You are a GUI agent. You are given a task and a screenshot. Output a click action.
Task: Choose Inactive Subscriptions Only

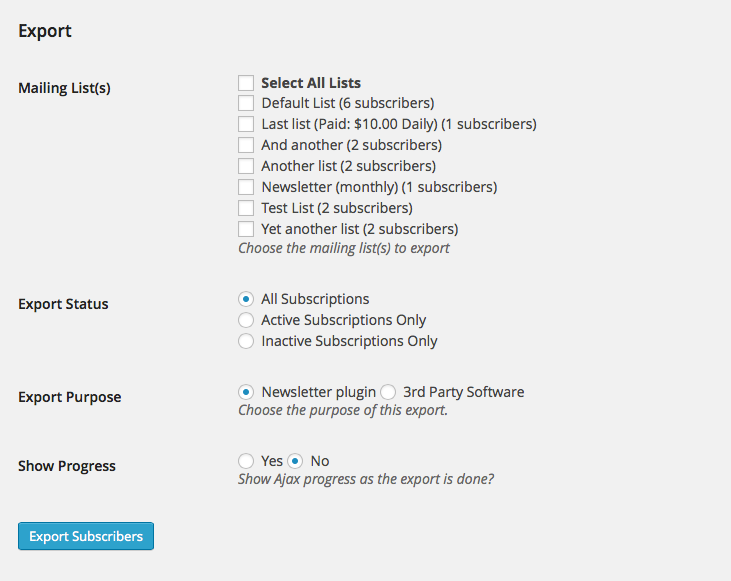click(x=246, y=341)
